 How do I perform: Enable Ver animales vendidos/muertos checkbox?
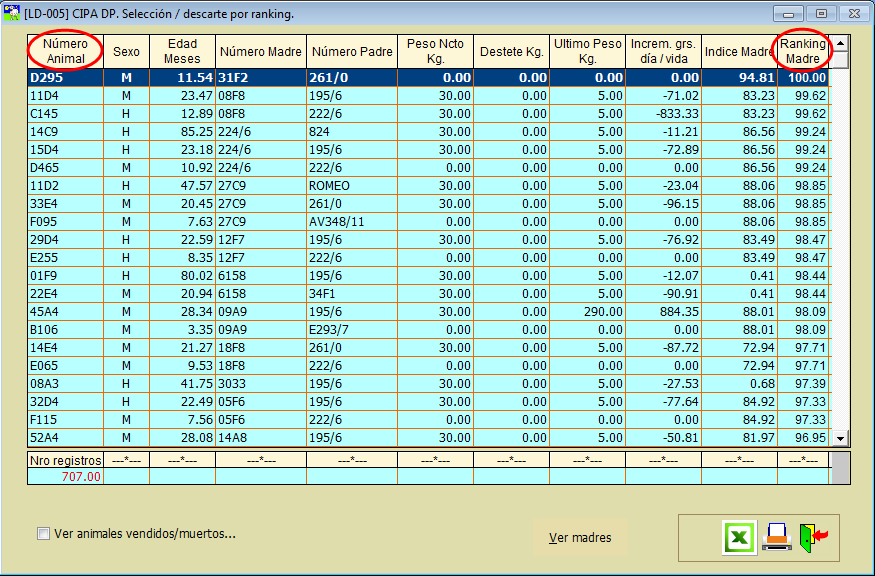43,534
